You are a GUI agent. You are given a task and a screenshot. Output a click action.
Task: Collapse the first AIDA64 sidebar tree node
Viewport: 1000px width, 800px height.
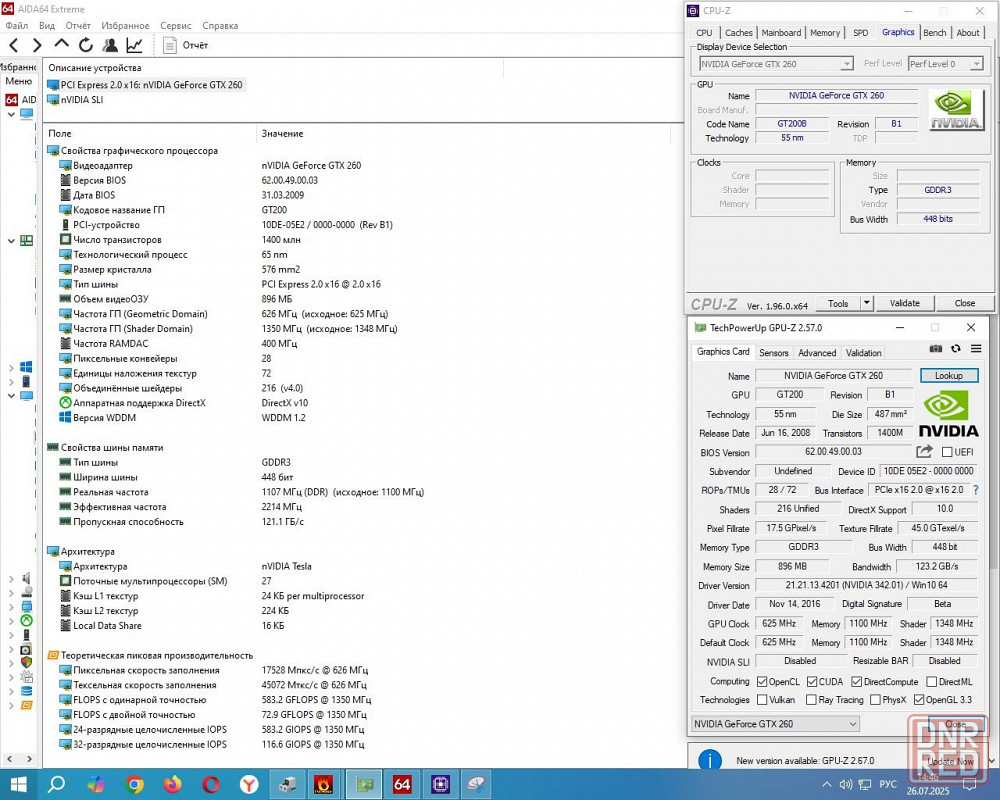coord(11,115)
